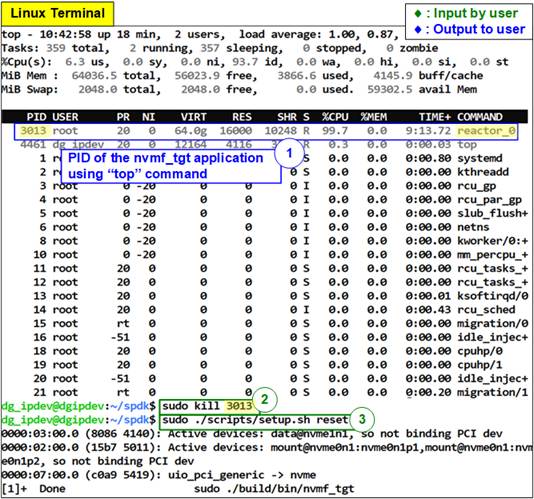This screenshot has width=534, height=499.
Task: Click the '0000:03:00.0 (8086 4140)' device address
Action: tap(78, 434)
